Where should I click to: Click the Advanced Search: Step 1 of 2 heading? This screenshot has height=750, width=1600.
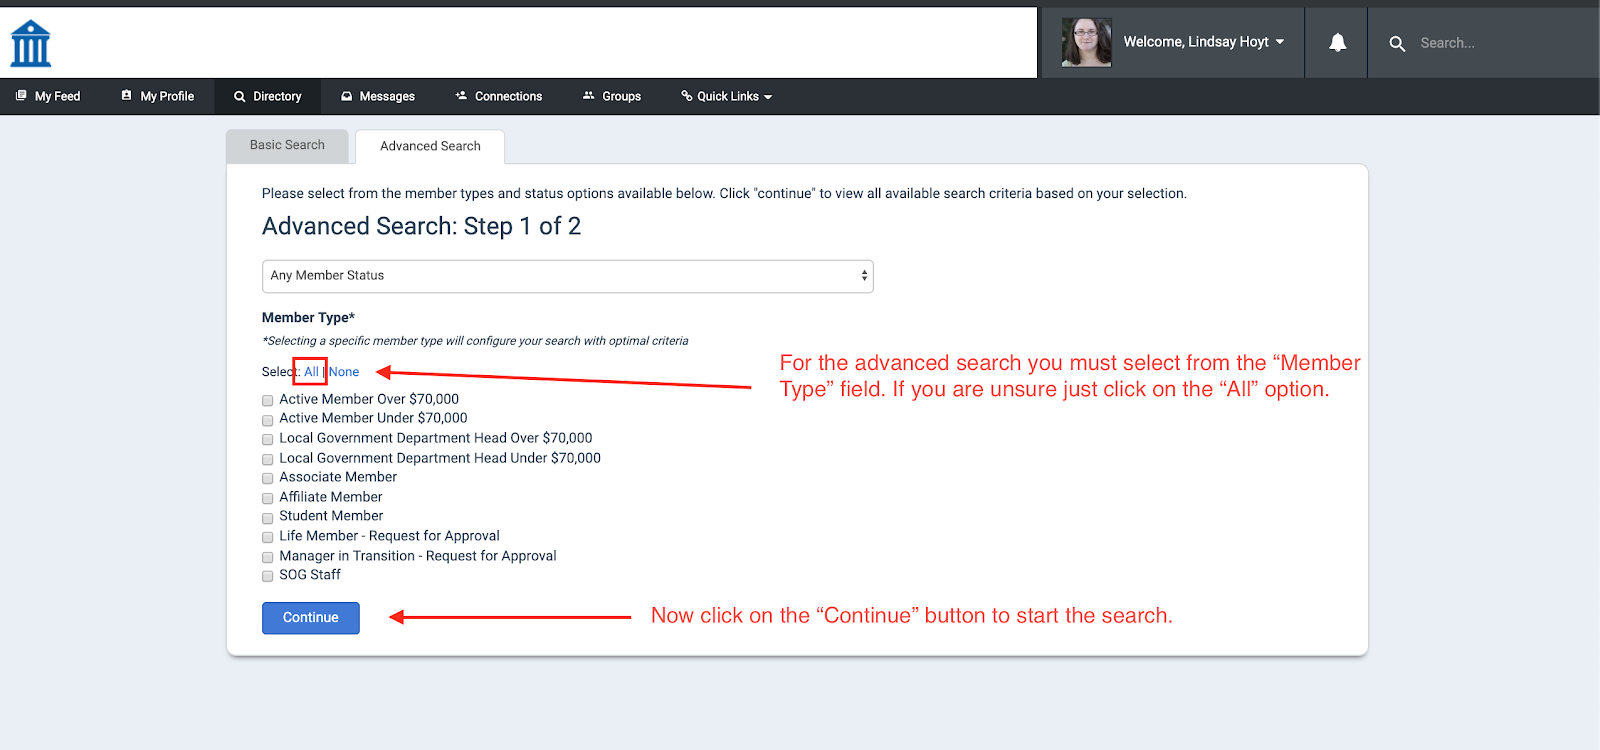421,227
